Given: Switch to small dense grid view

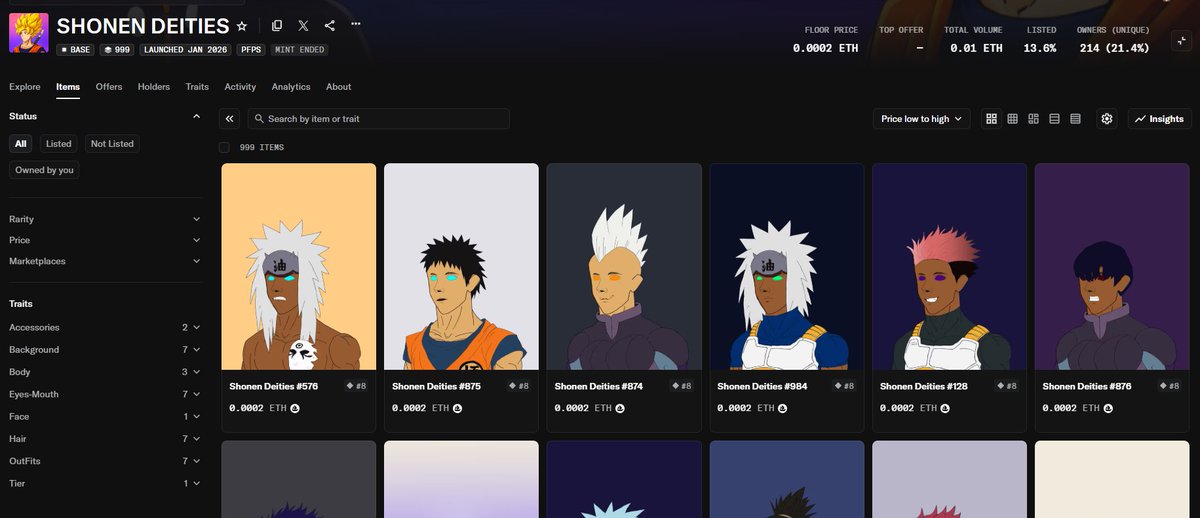Looking at the screenshot, I should pyautogui.click(x=1012, y=119).
